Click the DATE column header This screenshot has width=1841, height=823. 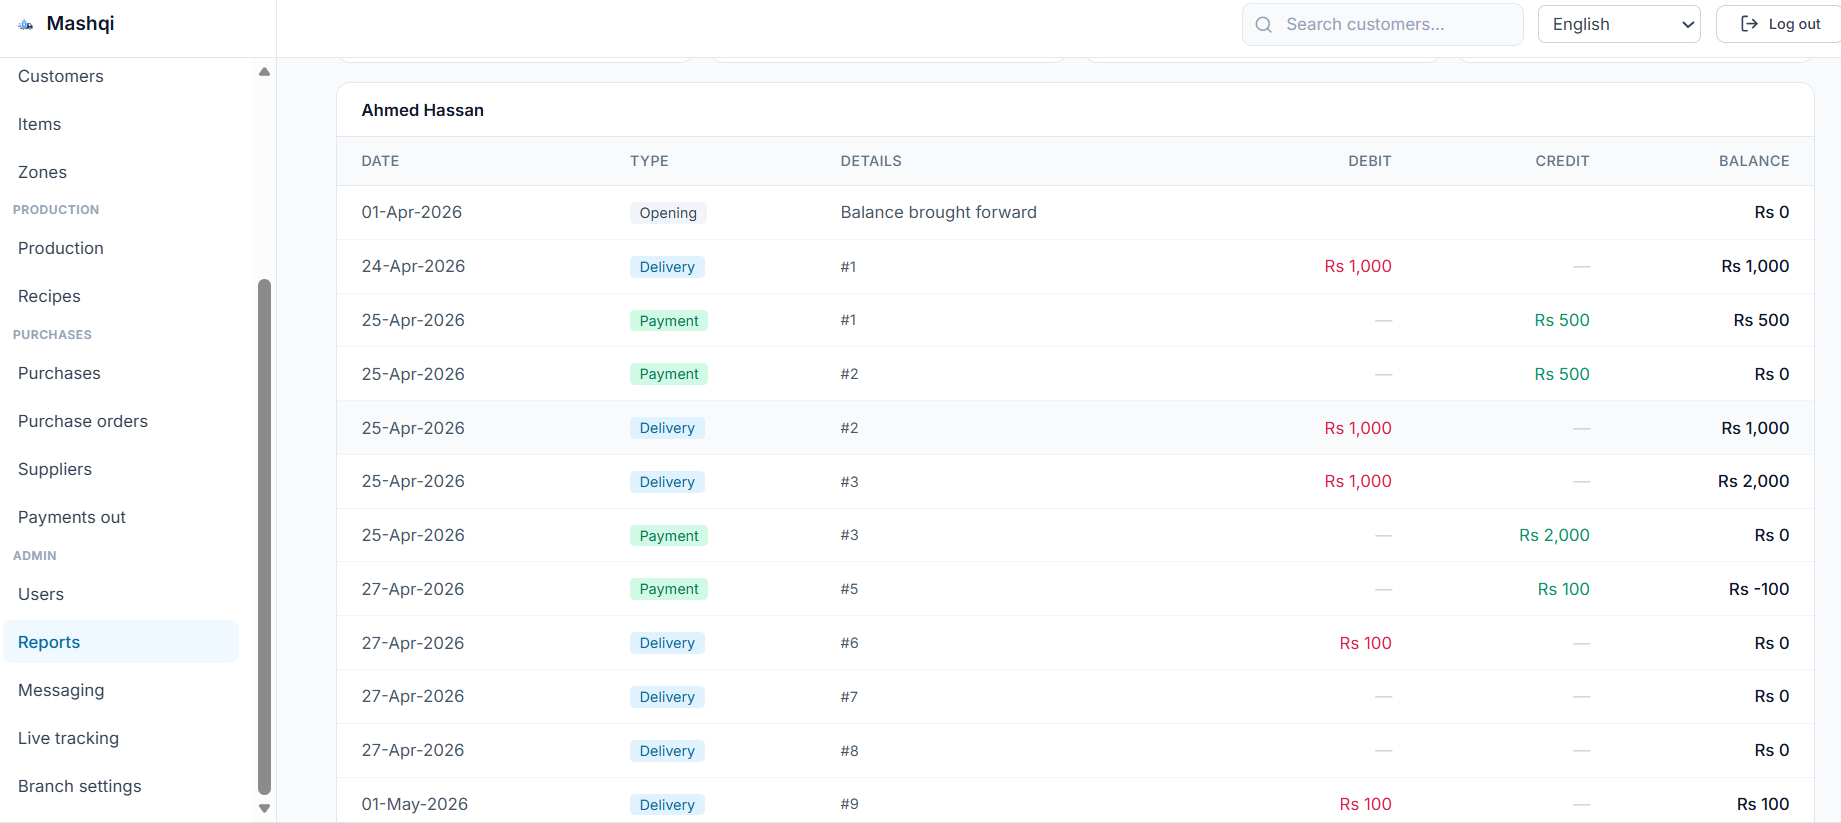point(380,161)
